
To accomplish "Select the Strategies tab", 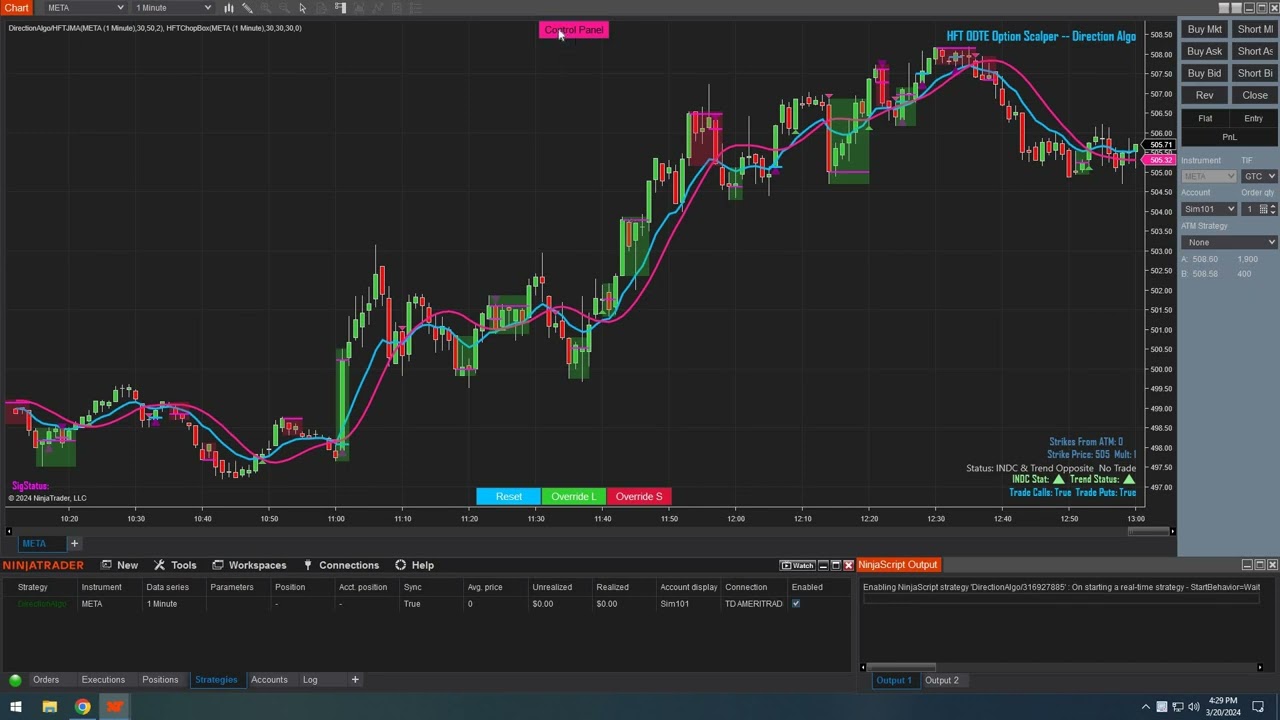I will (x=216, y=680).
